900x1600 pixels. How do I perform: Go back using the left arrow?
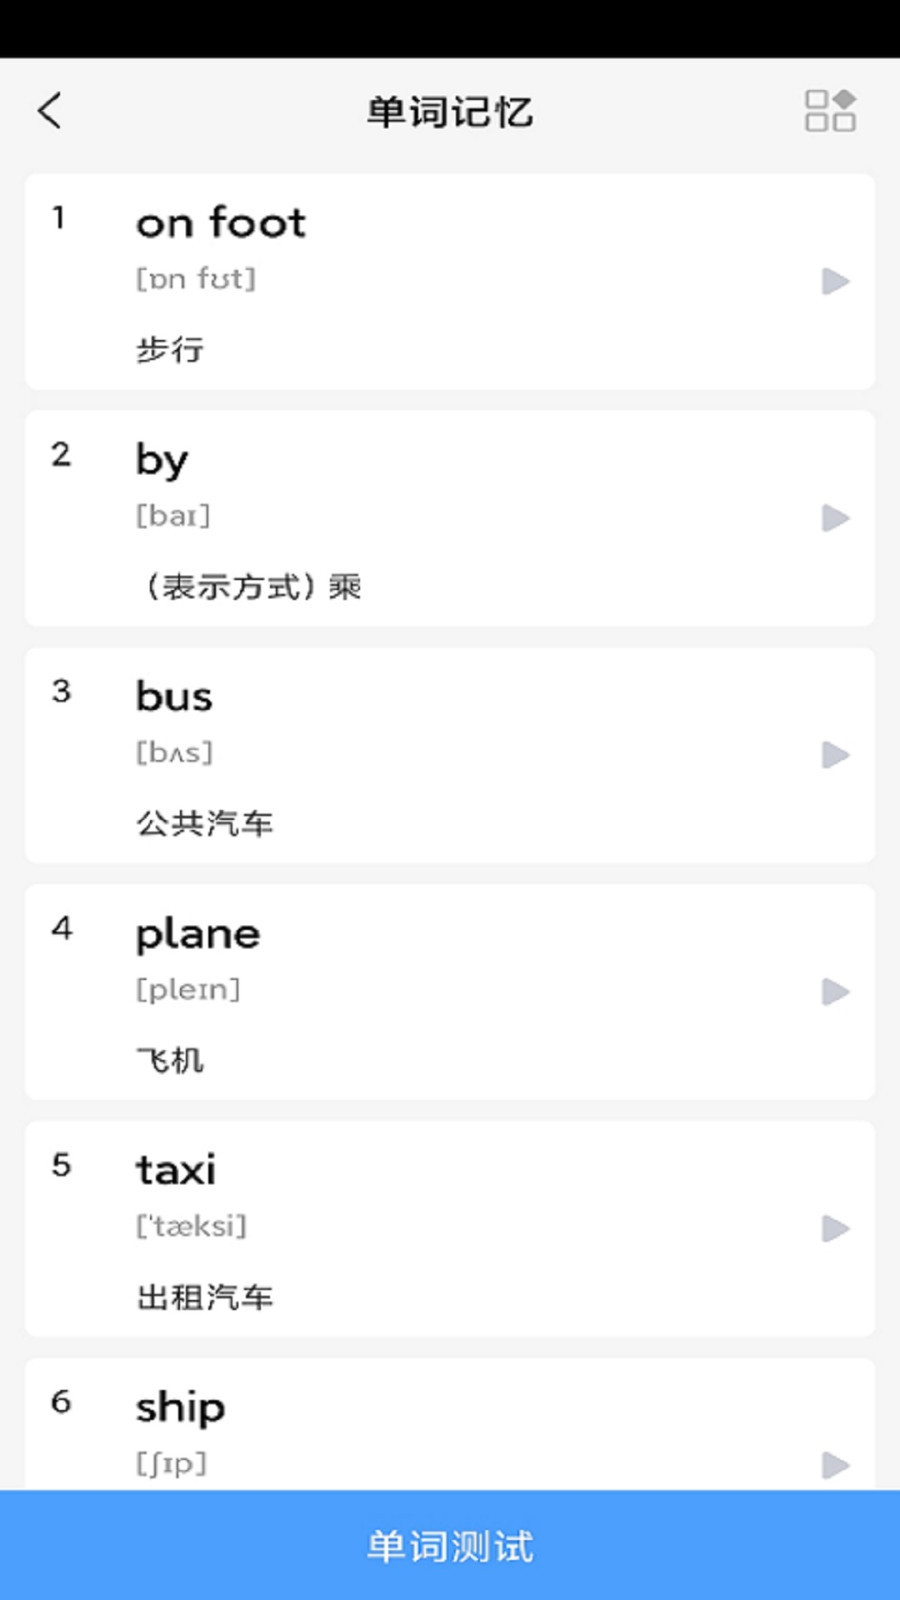pos(50,111)
